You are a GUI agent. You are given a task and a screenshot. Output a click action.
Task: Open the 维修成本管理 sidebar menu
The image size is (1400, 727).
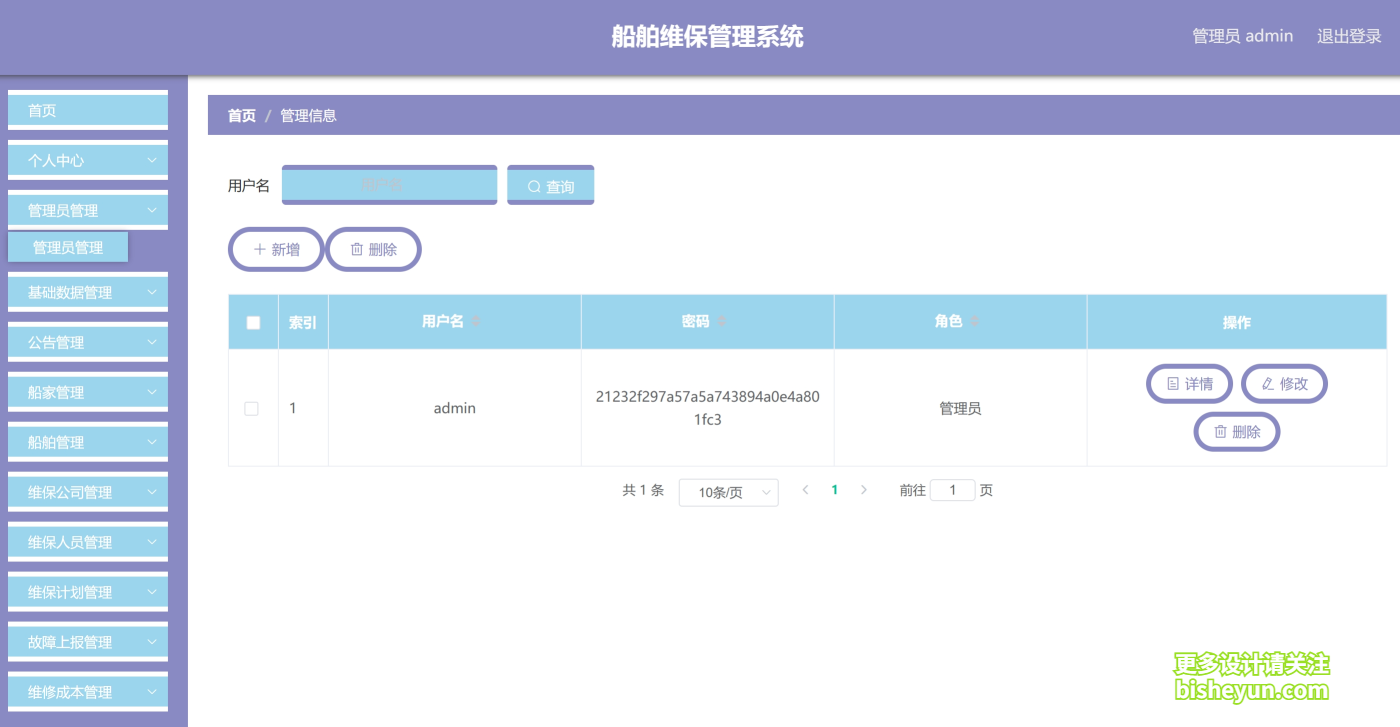88,692
